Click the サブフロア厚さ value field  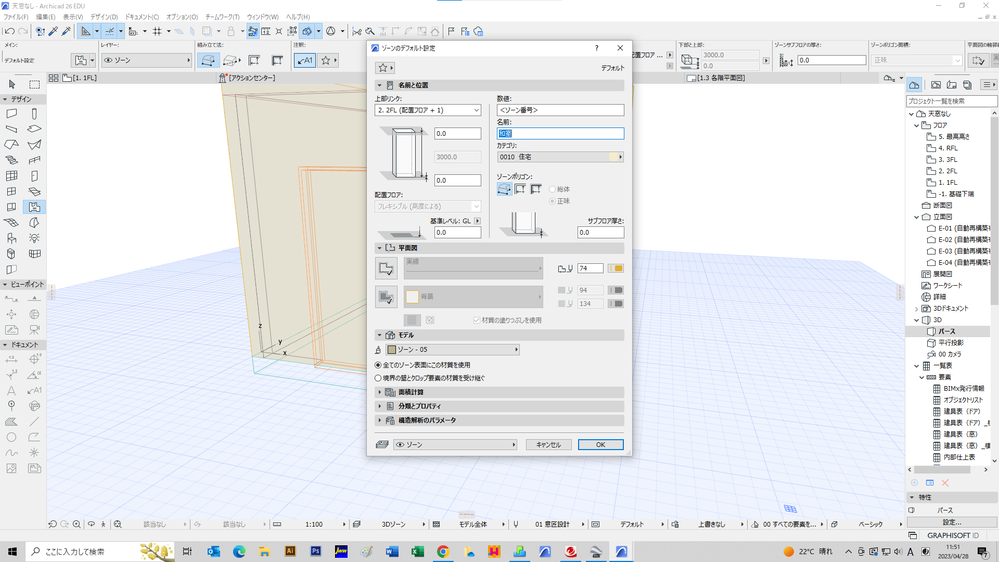[601, 233]
